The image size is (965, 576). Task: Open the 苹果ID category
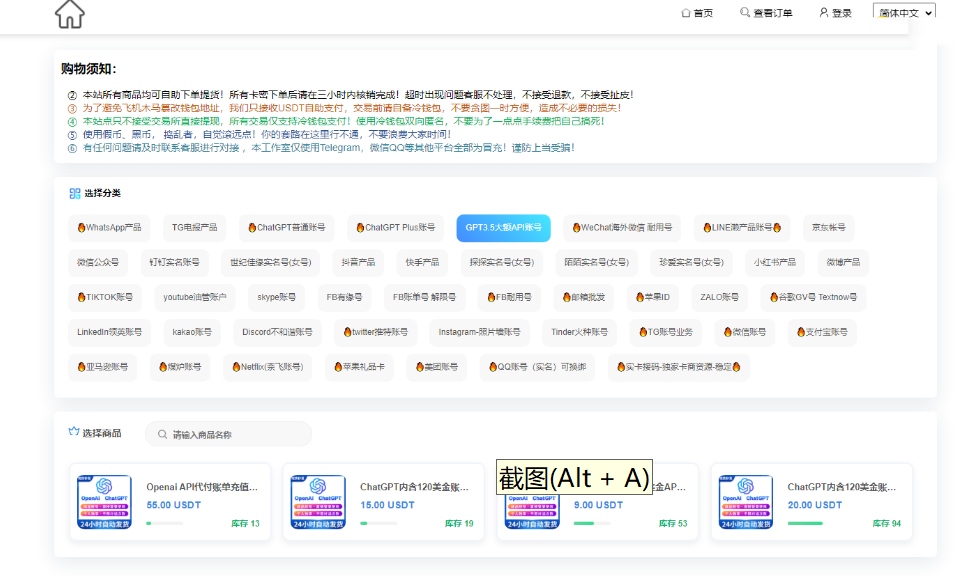652,298
